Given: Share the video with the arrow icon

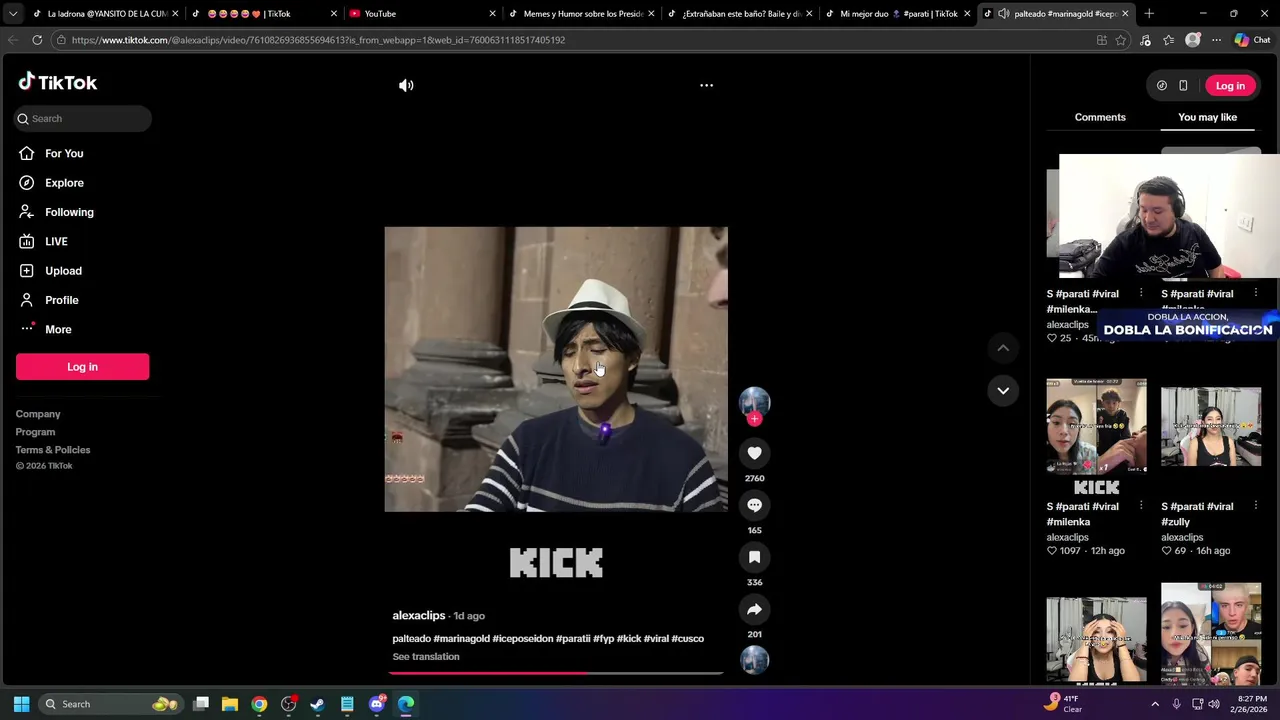Looking at the screenshot, I should 754,609.
